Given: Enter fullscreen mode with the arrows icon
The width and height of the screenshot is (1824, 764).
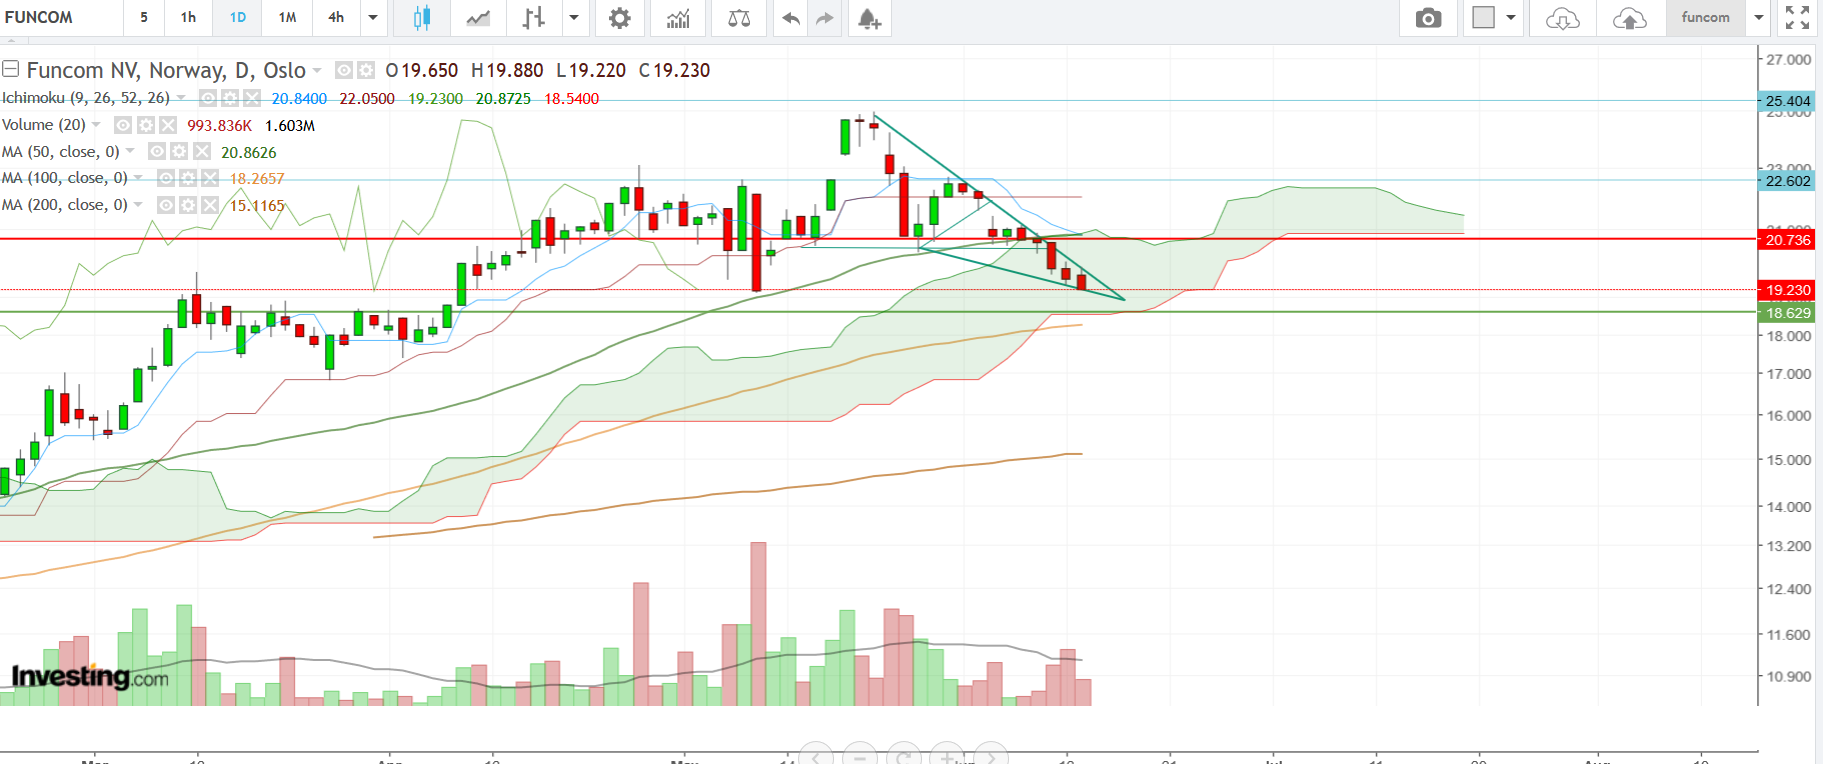Looking at the screenshot, I should pyautogui.click(x=1797, y=18).
